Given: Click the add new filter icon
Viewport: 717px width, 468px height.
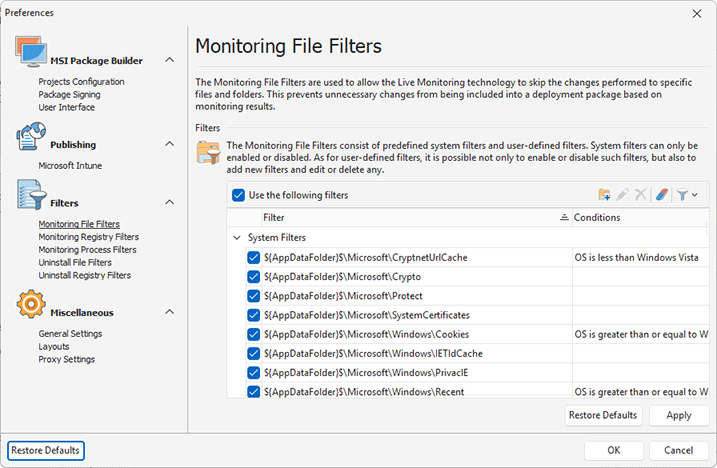Looking at the screenshot, I should pyautogui.click(x=604, y=195).
